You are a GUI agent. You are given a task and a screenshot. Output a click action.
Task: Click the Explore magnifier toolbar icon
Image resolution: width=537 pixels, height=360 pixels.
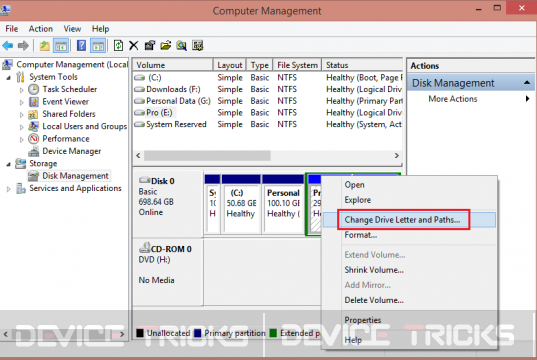click(x=182, y=45)
